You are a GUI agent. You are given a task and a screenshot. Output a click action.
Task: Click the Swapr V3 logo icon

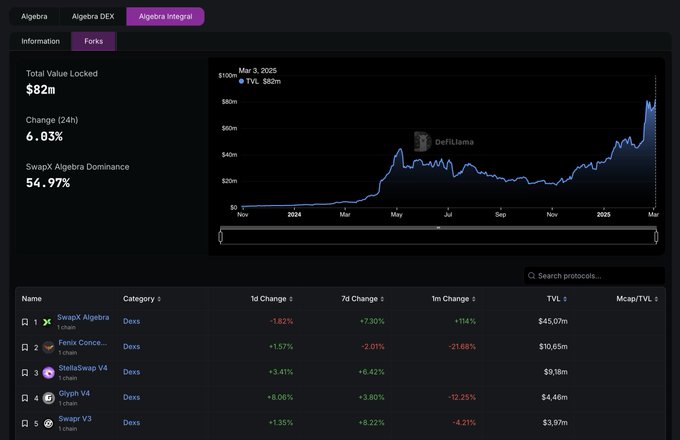coord(49,424)
